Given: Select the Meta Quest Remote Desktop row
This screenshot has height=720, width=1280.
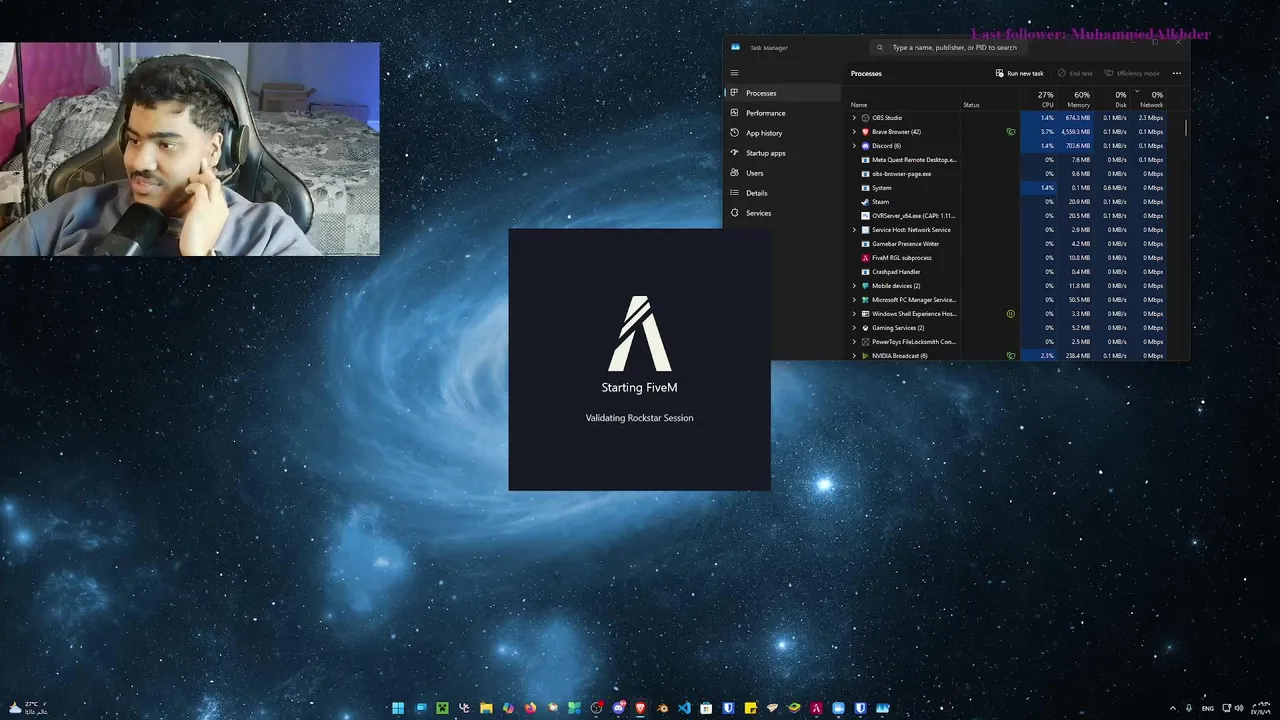Looking at the screenshot, I should tap(1006, 160).
